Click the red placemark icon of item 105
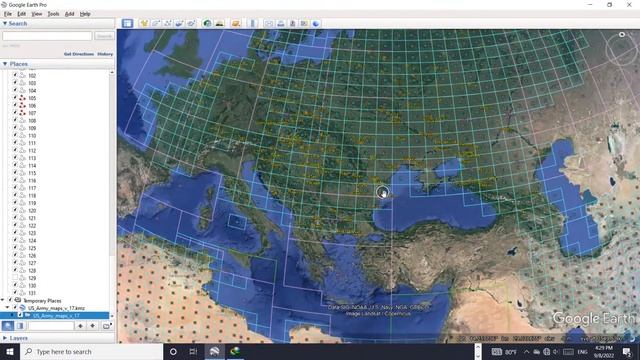 (22, 98)
